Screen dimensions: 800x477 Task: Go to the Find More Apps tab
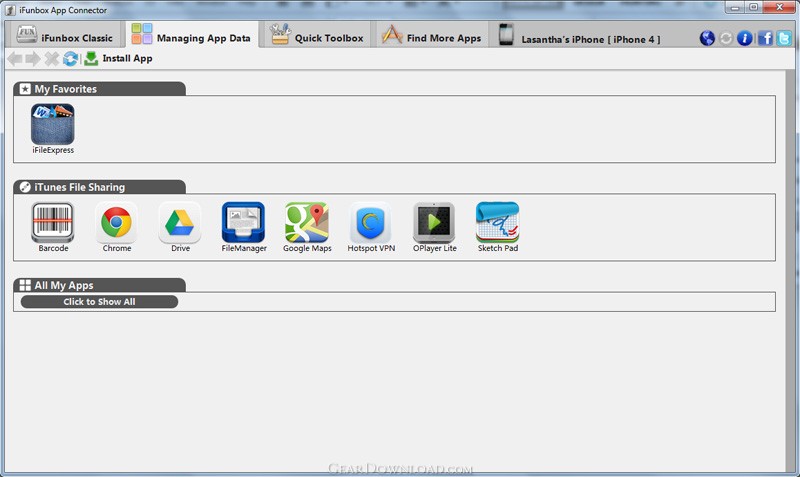point(432,35)
